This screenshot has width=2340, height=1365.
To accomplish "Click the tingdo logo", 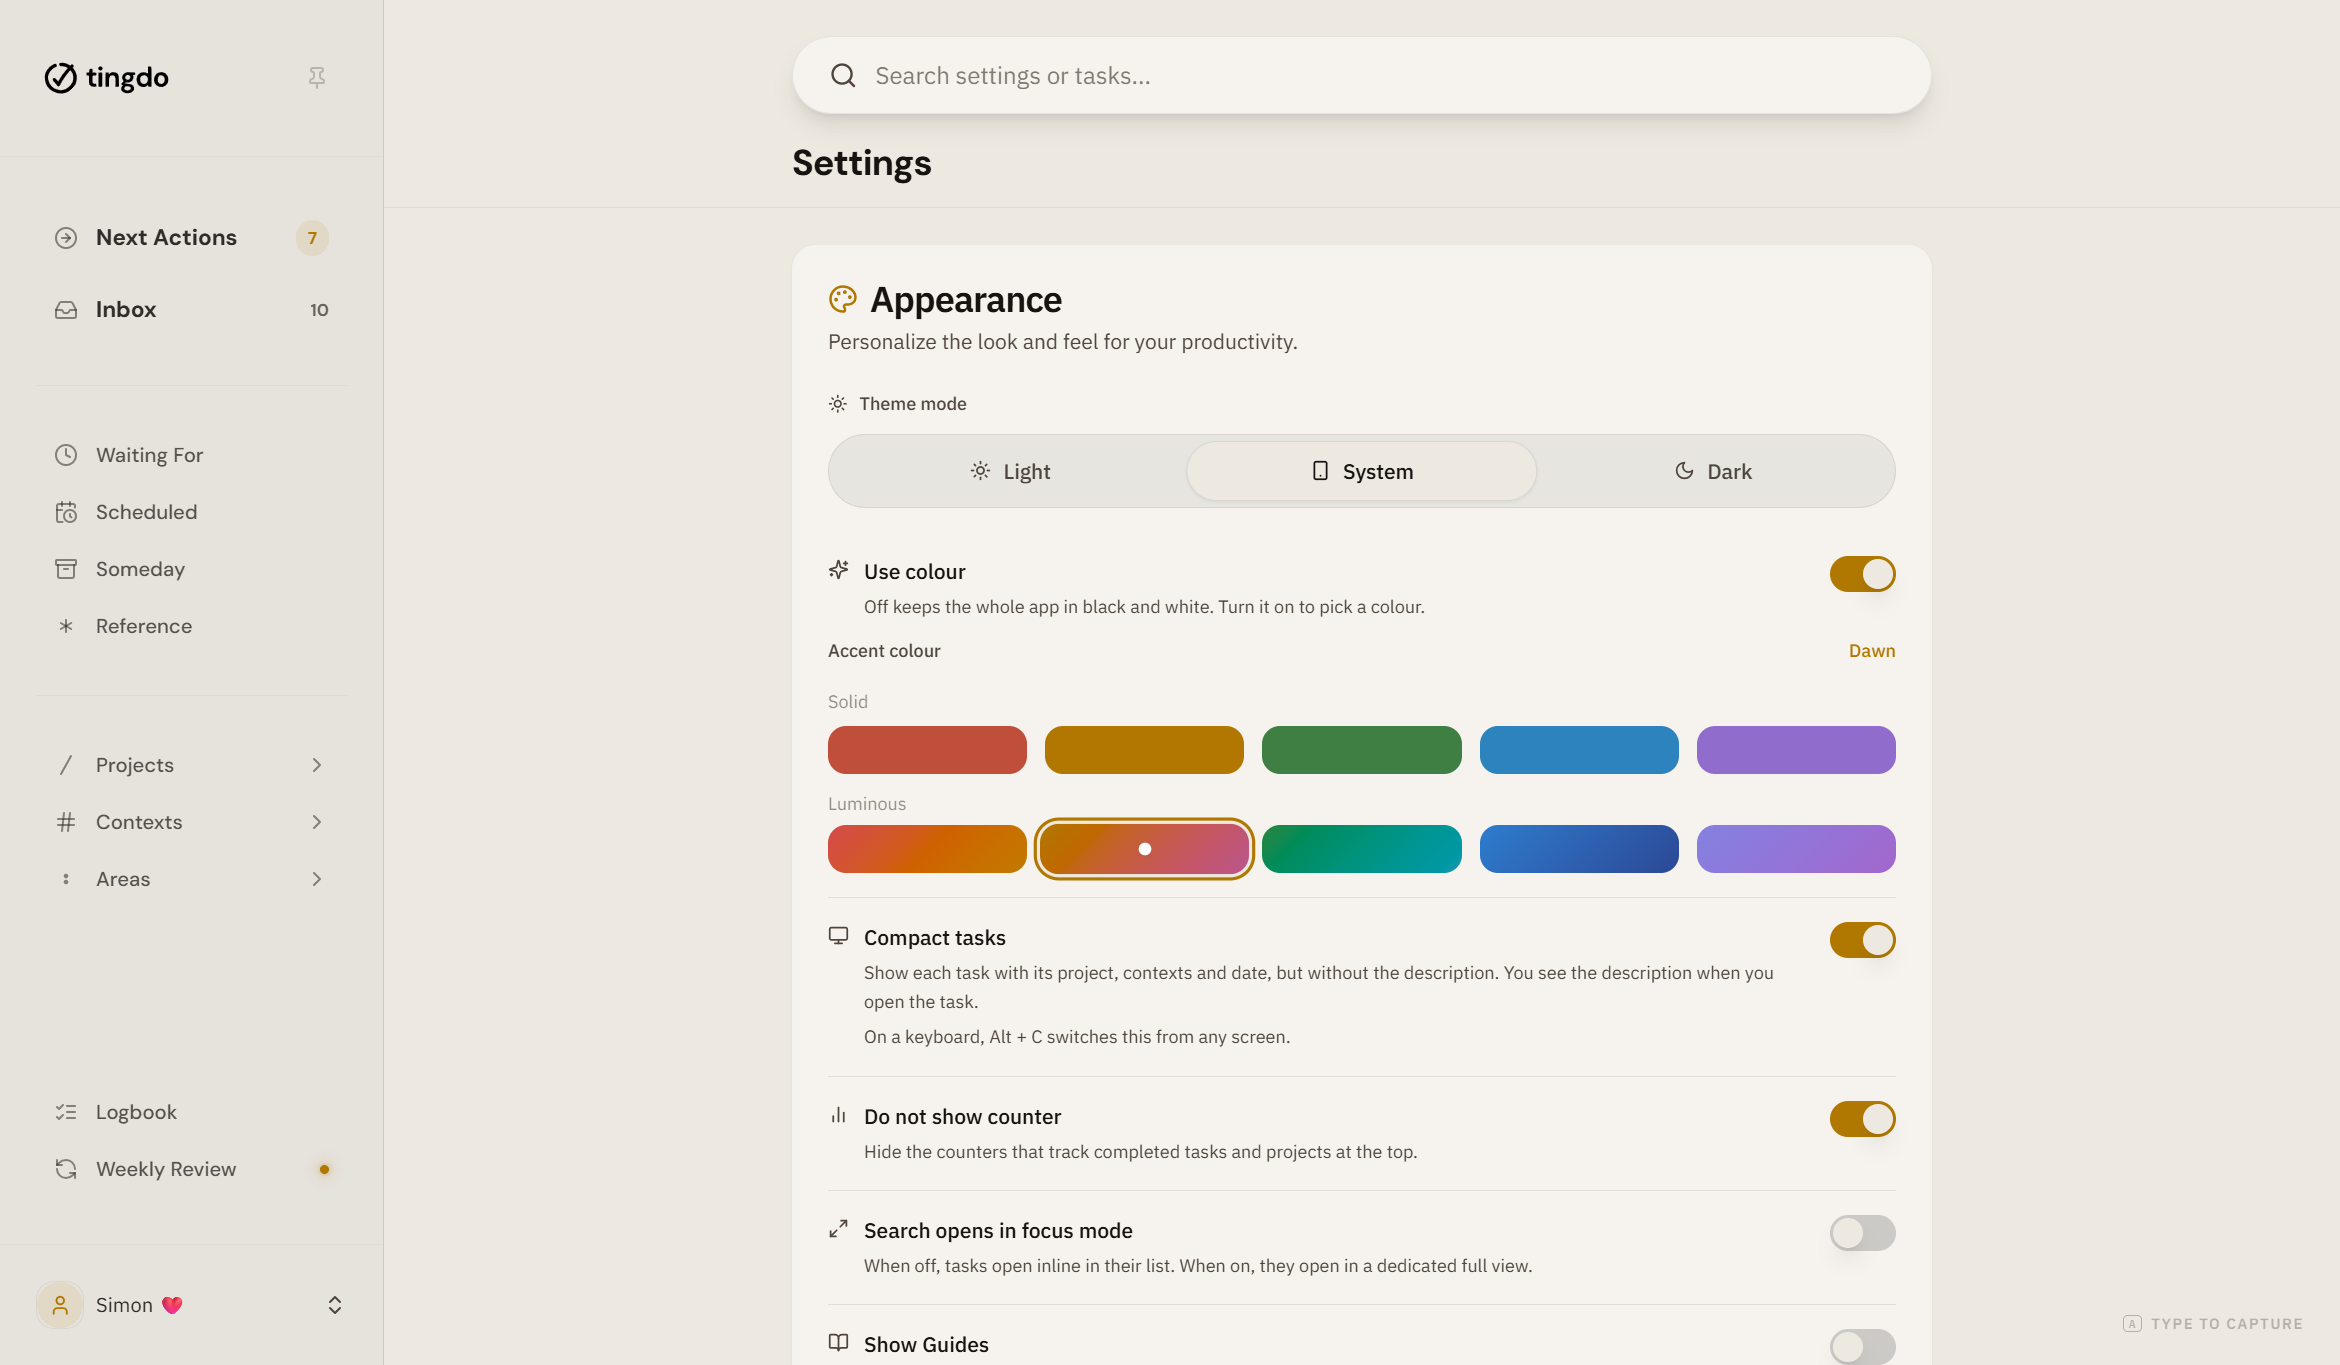I will [x=106, y=77].
